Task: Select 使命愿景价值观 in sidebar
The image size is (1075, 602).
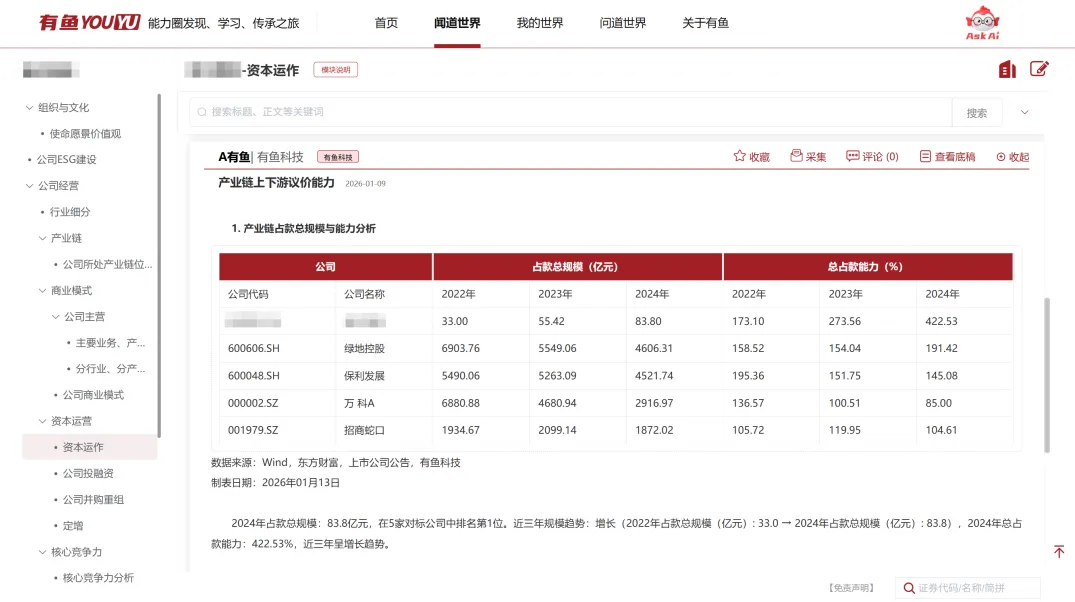Action: (x=85, y=134)
